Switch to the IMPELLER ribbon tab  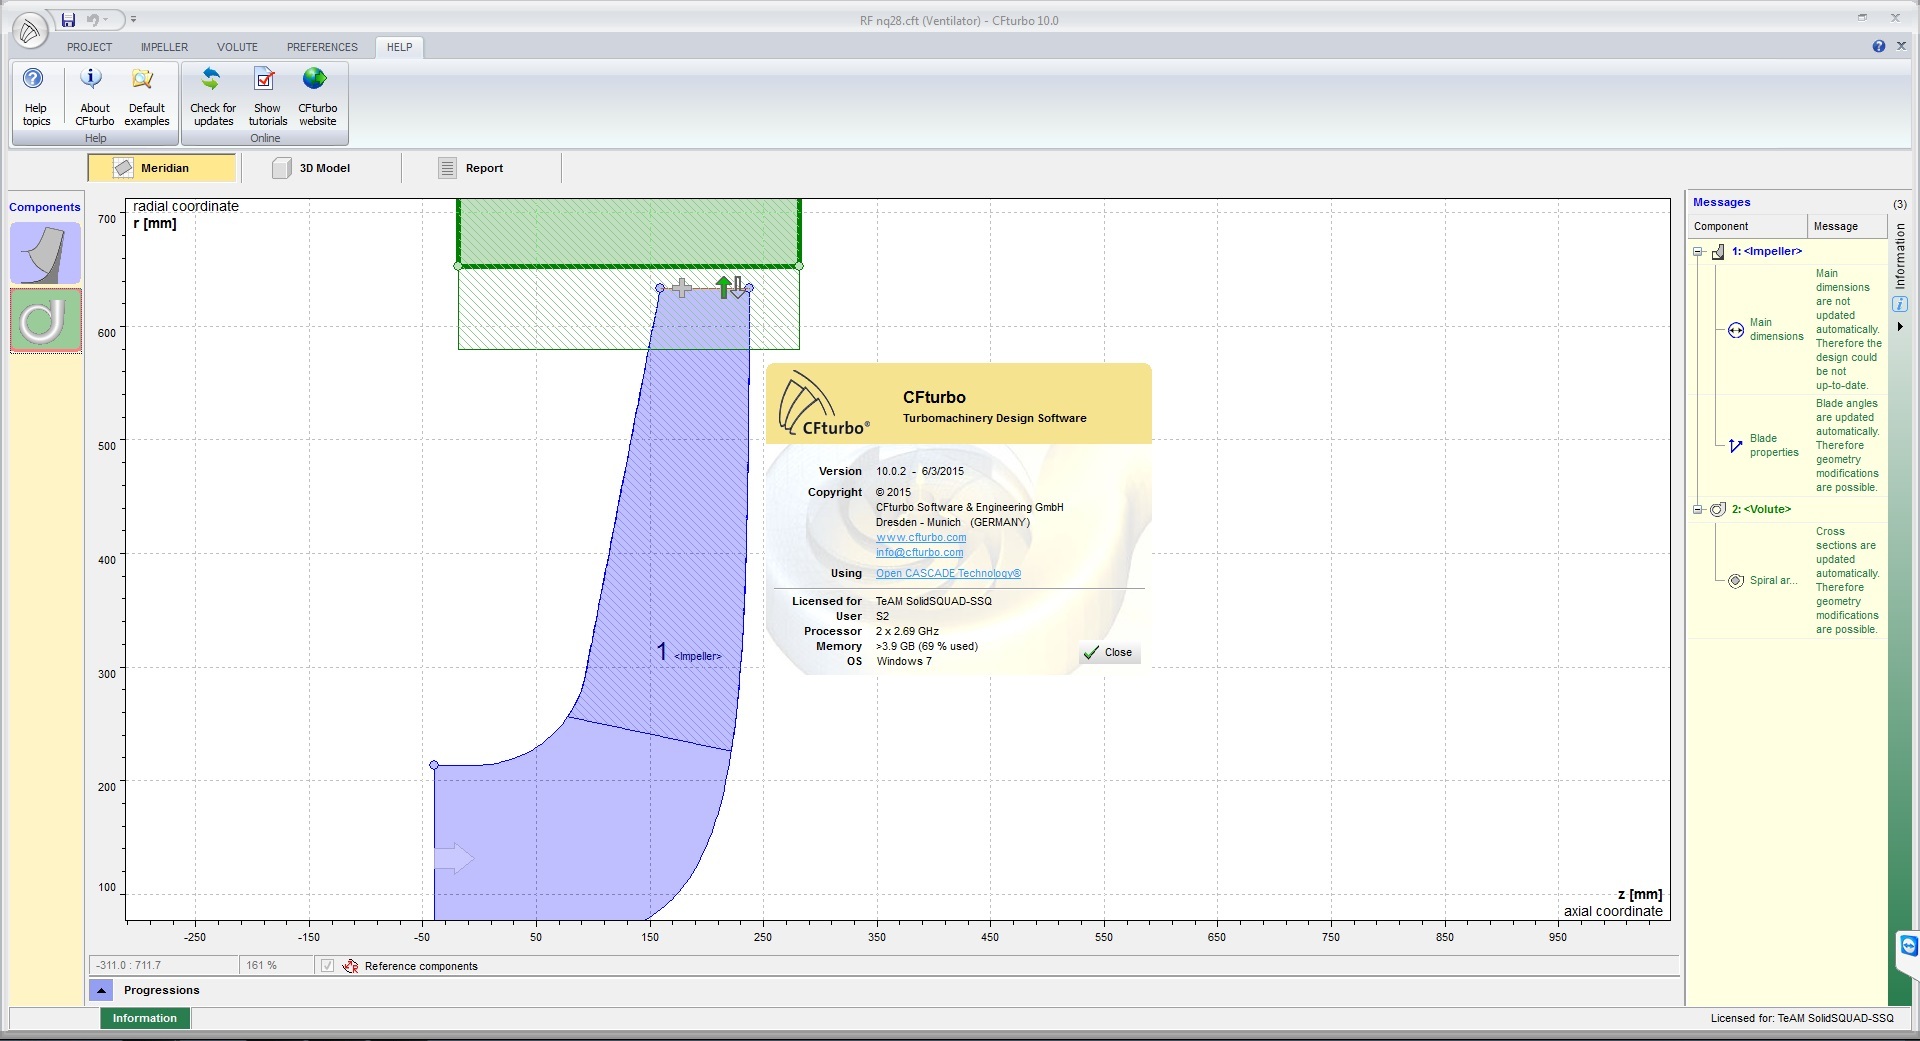164,47
